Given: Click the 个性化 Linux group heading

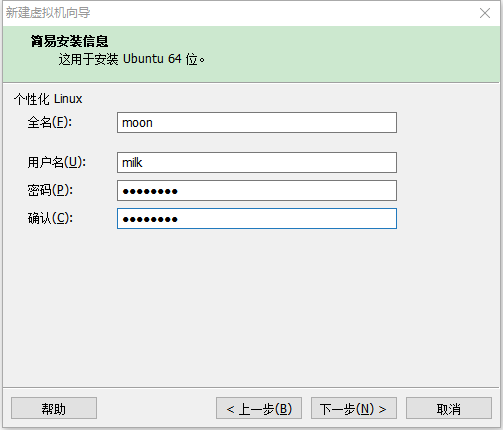Looking at the screenshot, I should (48, 99).
